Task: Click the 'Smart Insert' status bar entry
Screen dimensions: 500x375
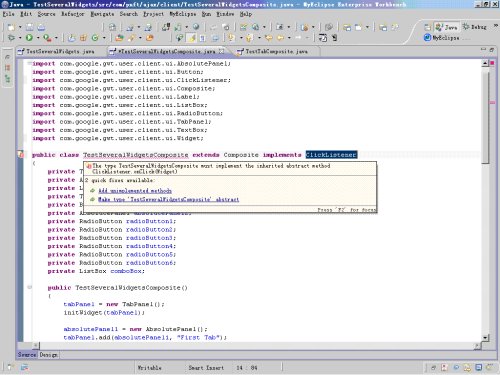Action: click(206, 368)
